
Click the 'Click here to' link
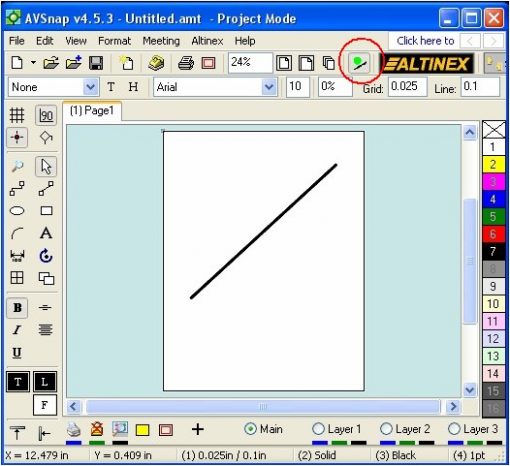tap(425, 41)
